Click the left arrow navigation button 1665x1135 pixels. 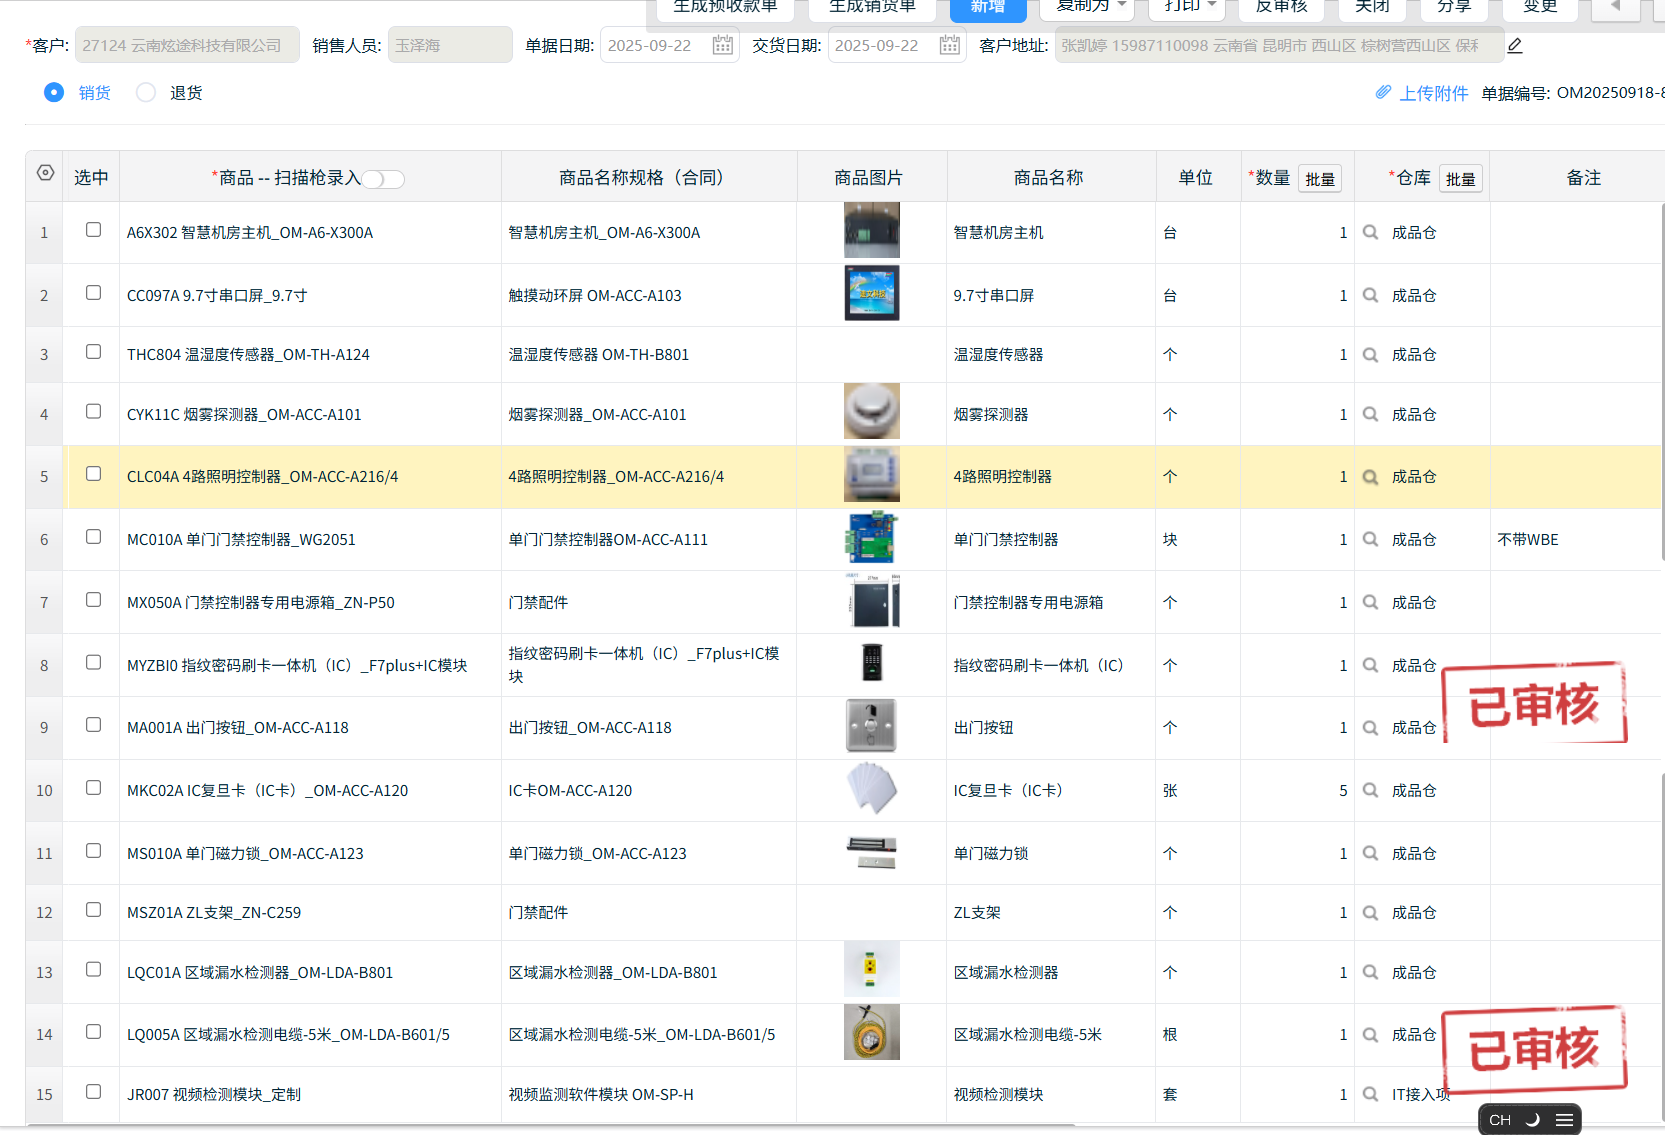coord(1615,7)
